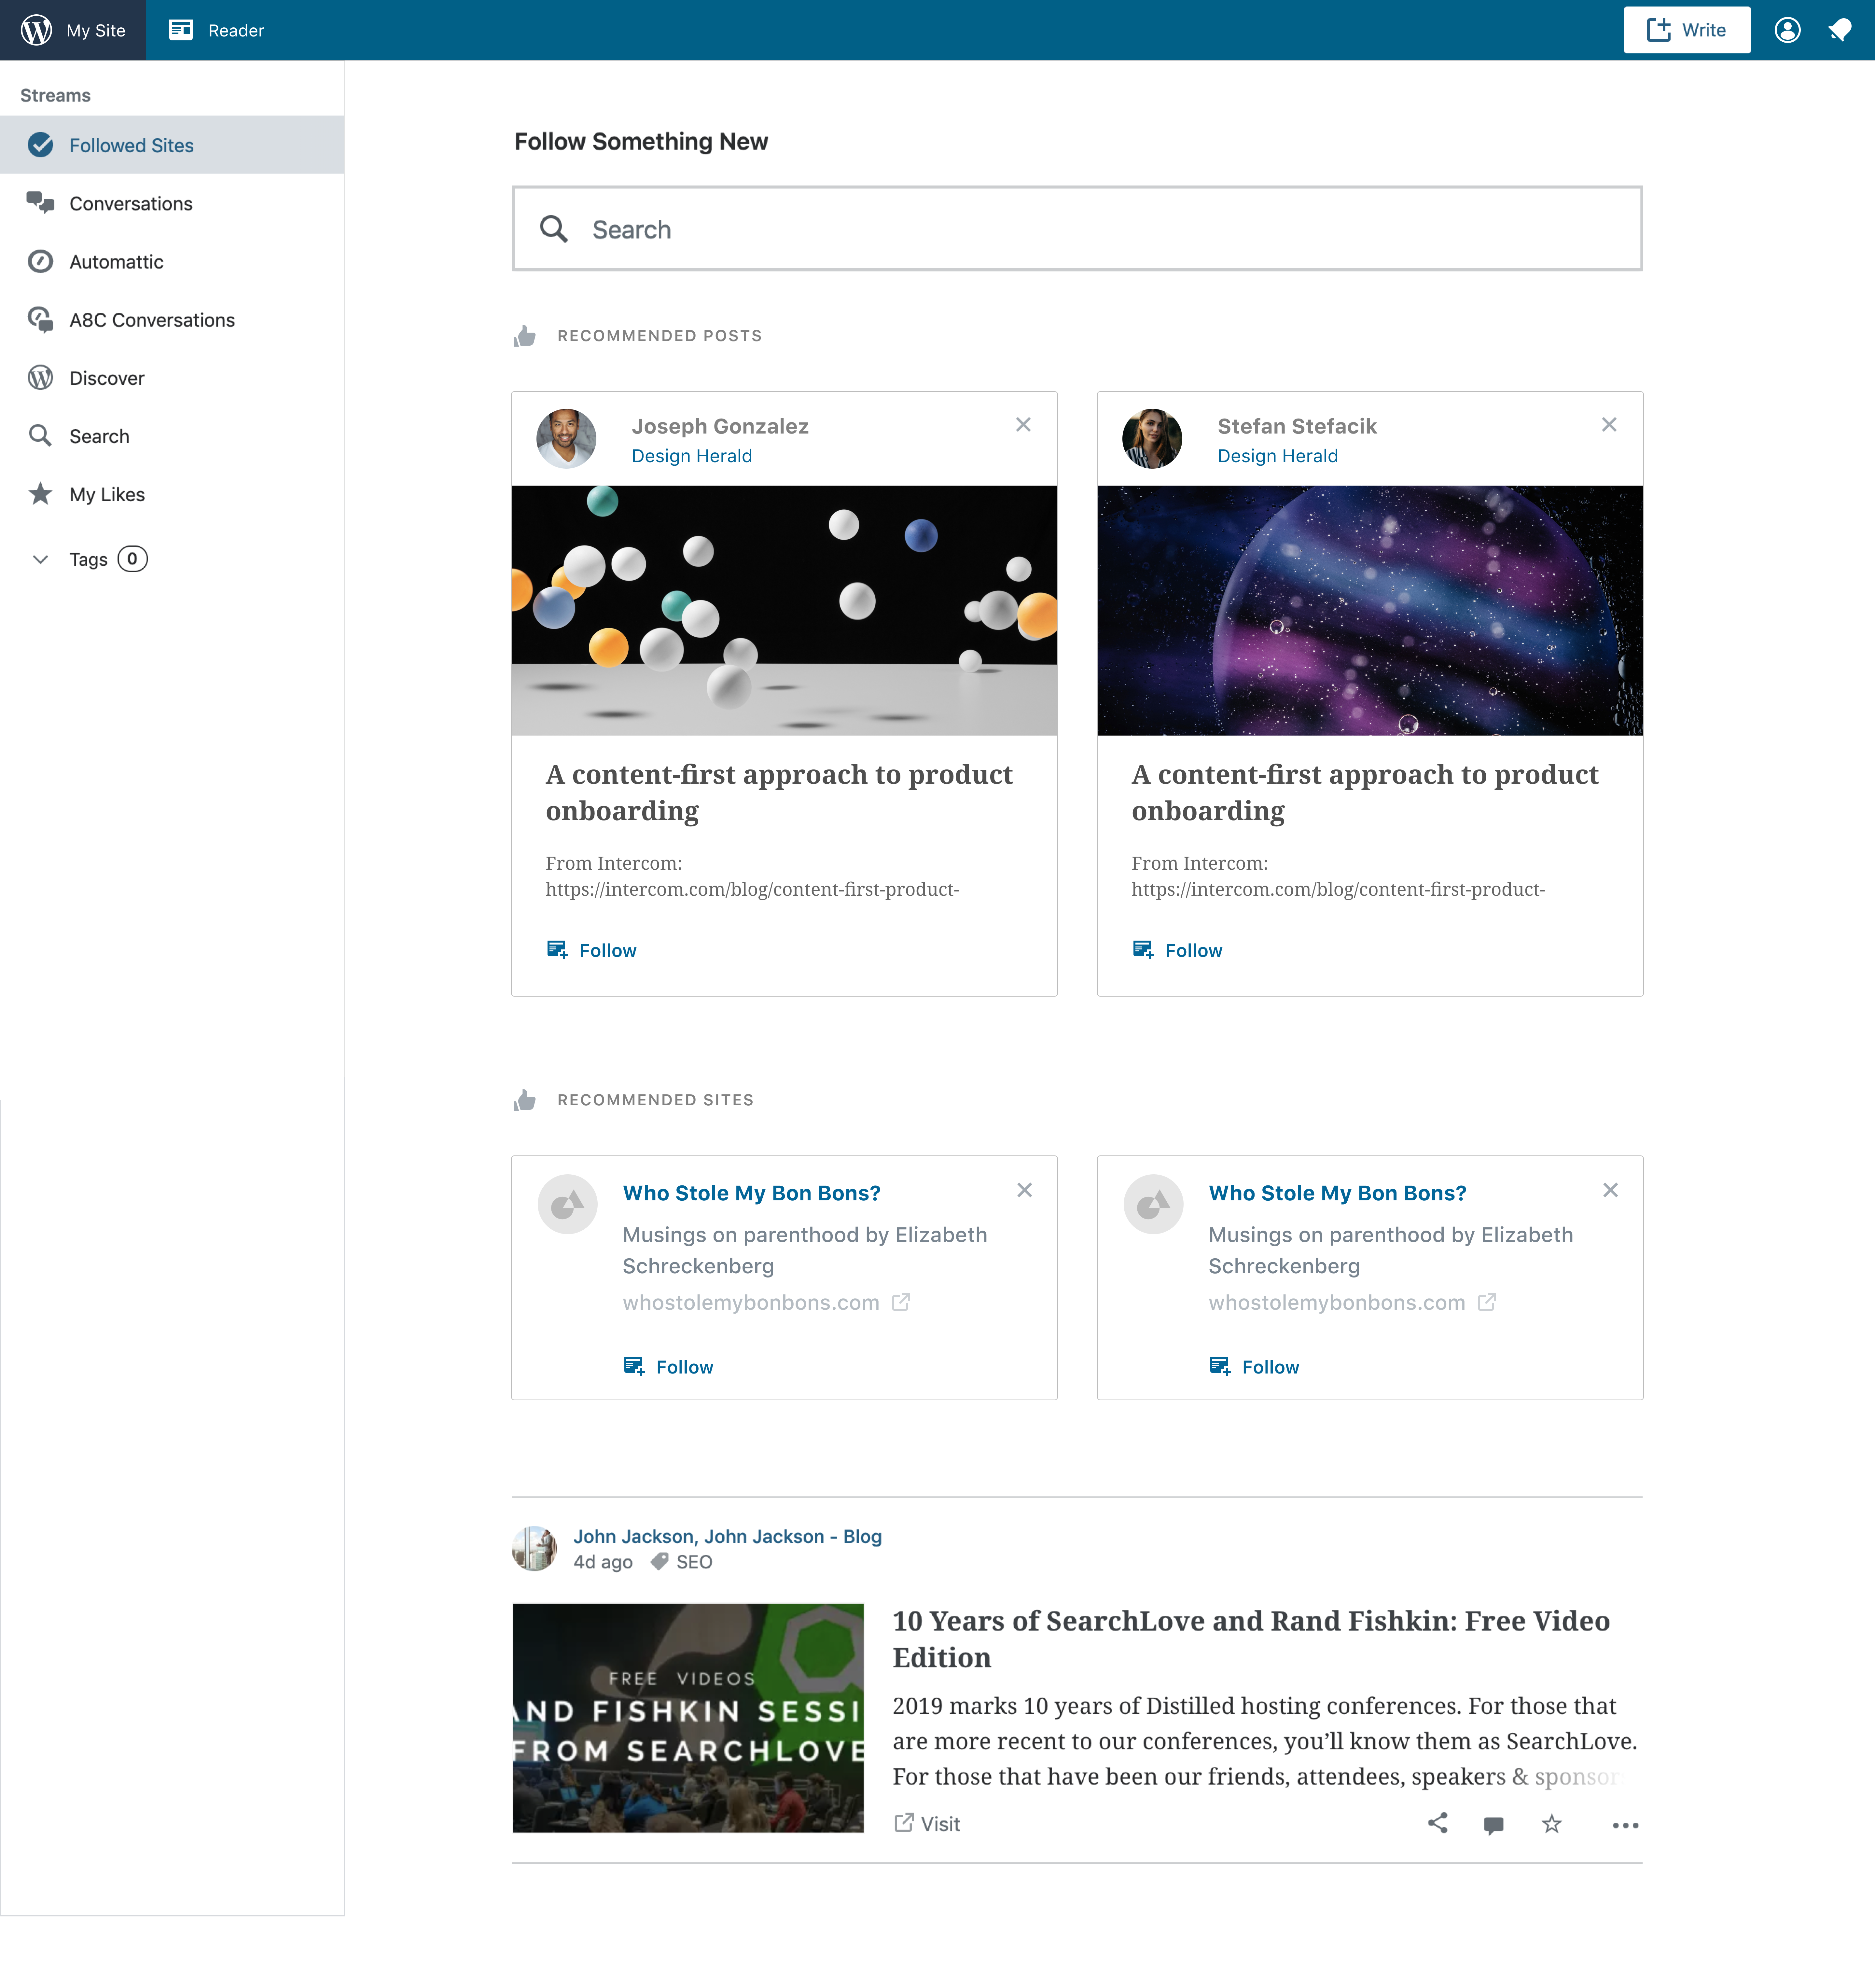Click the comment bubble icon on post

[x=1494, y=1825]
